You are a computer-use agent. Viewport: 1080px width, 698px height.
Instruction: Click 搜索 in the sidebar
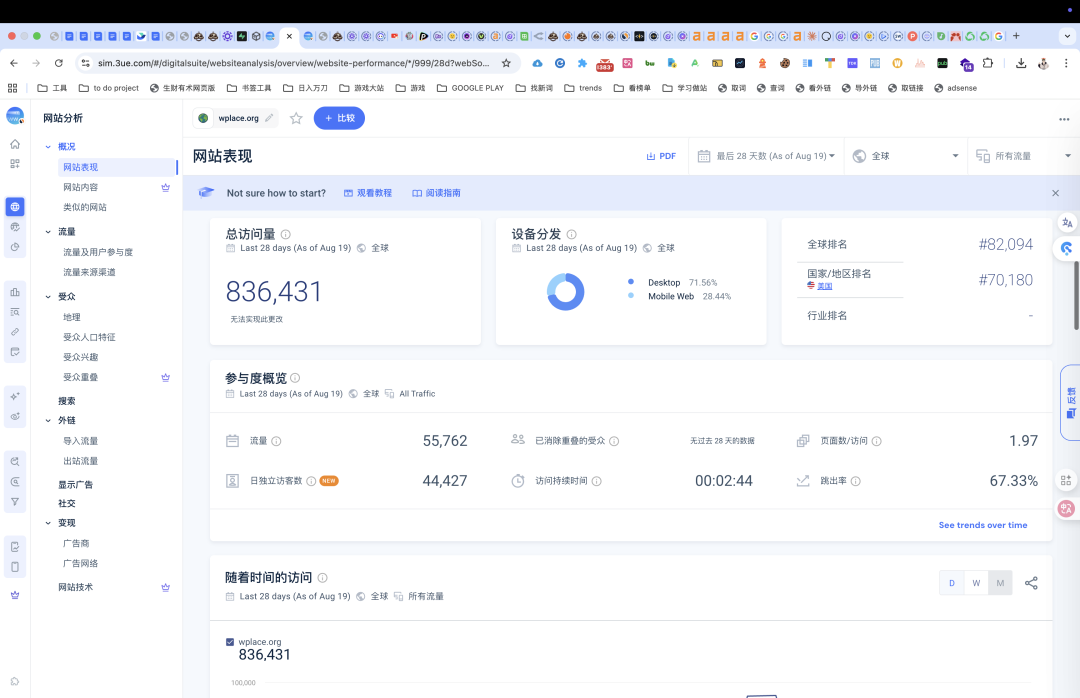67,401
